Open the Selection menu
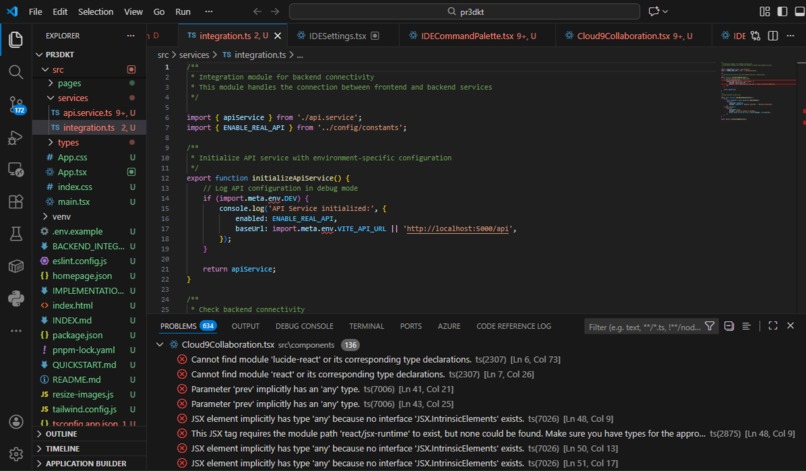The image size is (806, 471). point(96,11)
